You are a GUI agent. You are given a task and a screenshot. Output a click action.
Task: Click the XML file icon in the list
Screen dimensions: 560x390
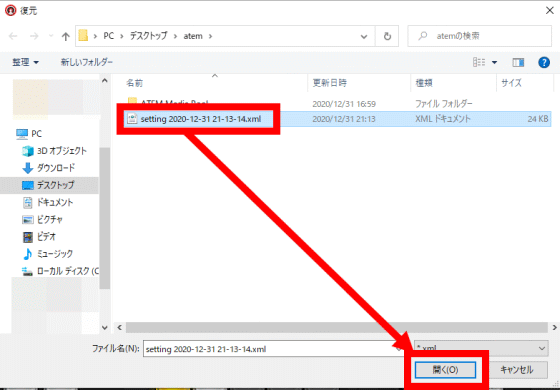pyautogui.click(x=132, y=119)
